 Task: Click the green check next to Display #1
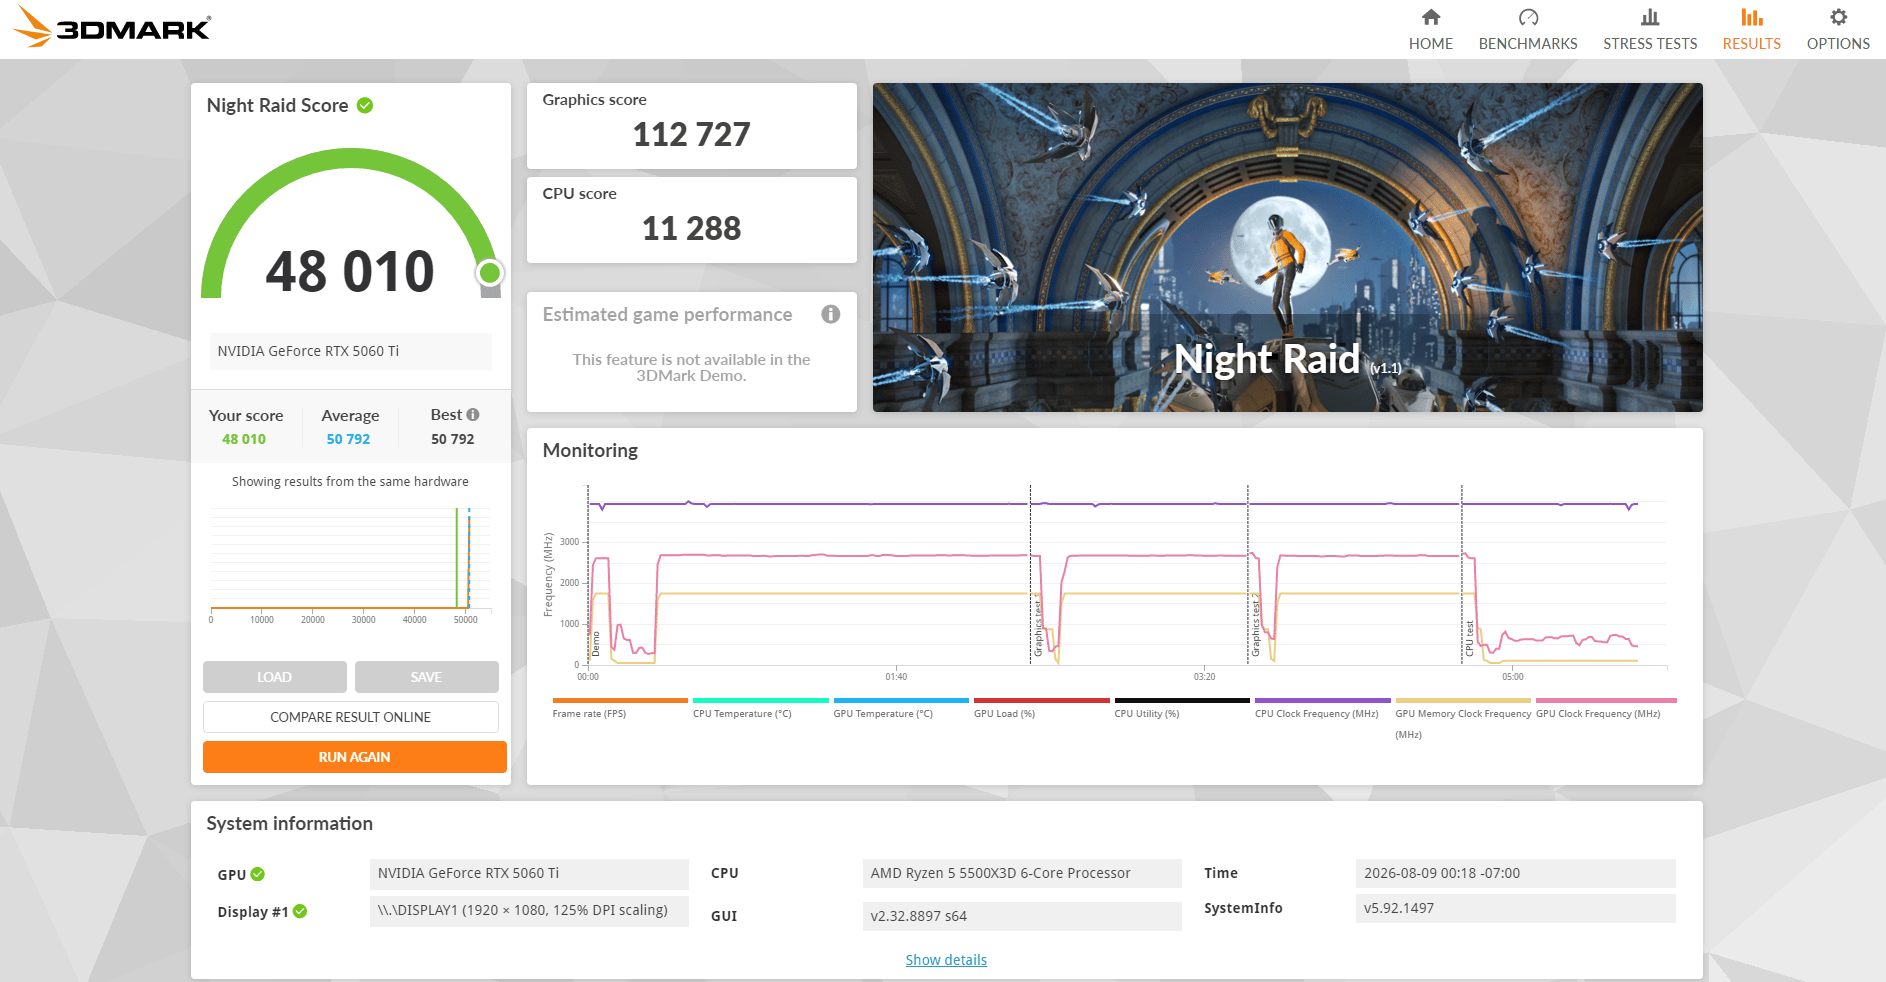pyautogui.click(x=300, y=911)
